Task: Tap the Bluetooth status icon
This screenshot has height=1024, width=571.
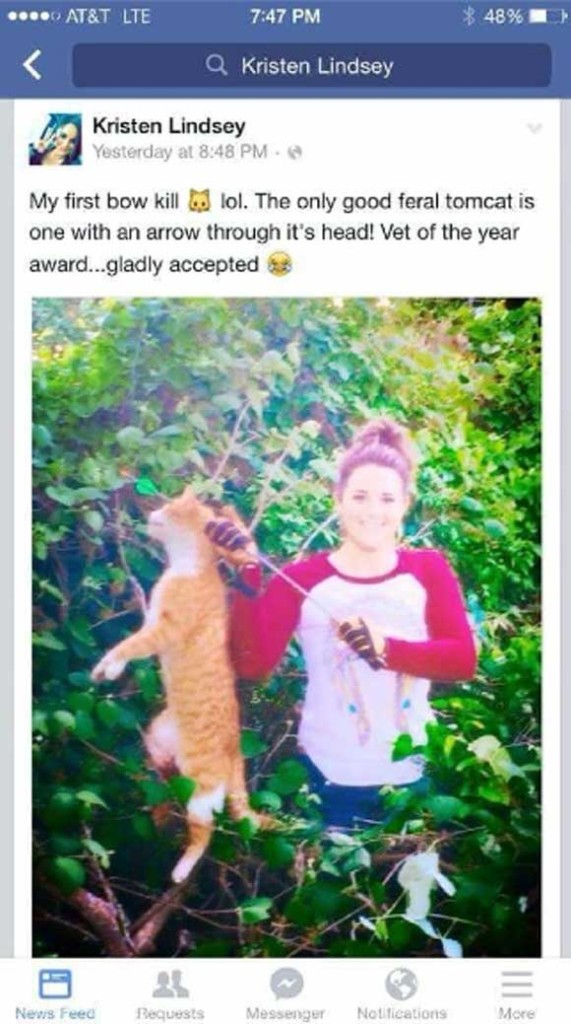Action: [x=468, y=16]
